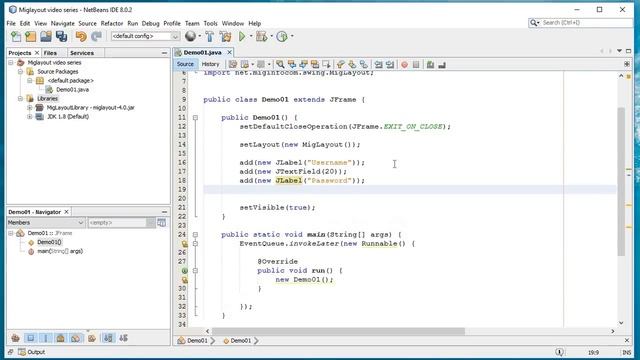The height and width of the screenshot is (360, 640).
Task: Toggle Rectangular Selection in editor toolbar
Action: tap(326, 64)
